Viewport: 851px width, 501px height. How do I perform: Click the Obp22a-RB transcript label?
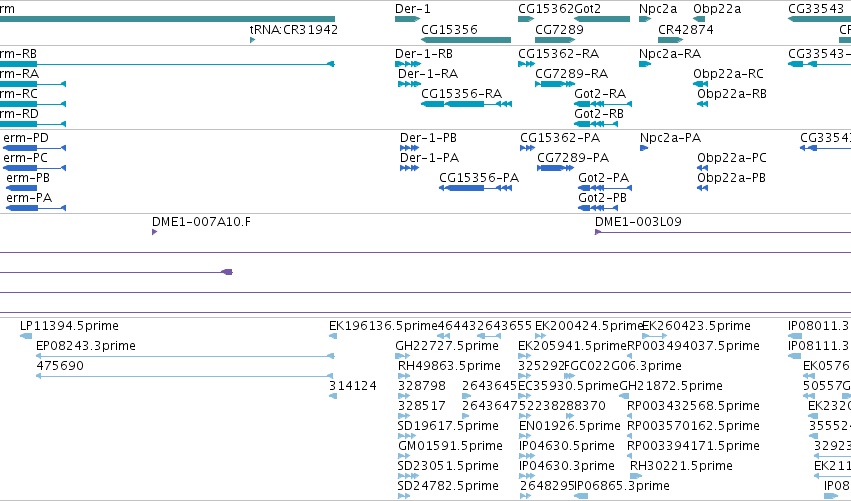(732, 94)
